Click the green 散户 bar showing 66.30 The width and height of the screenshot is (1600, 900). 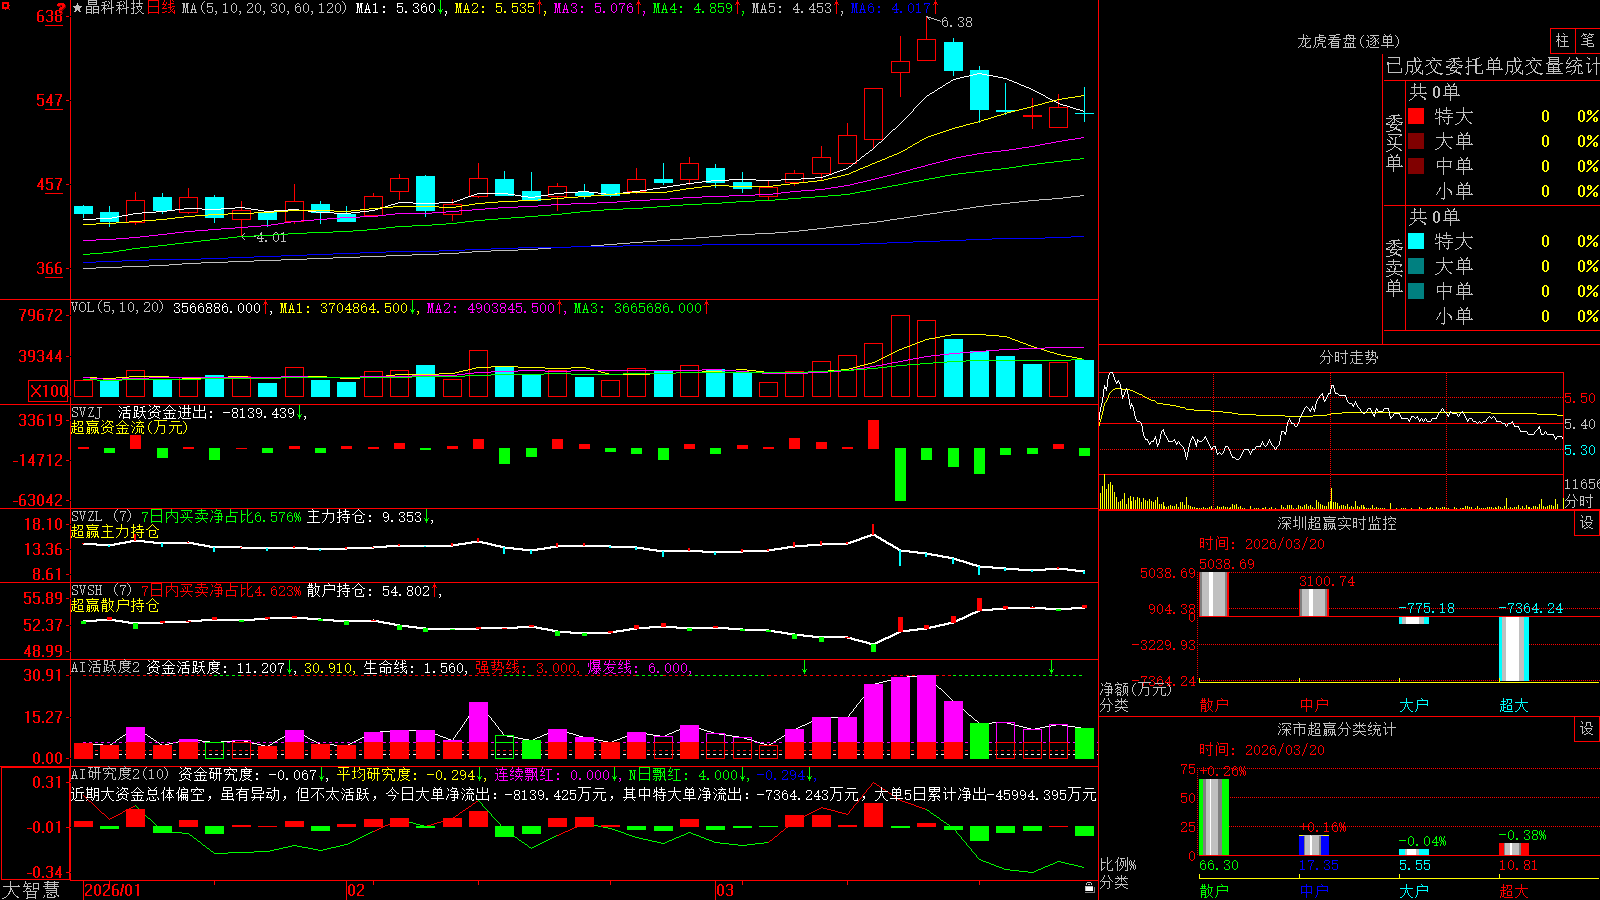1214,817
